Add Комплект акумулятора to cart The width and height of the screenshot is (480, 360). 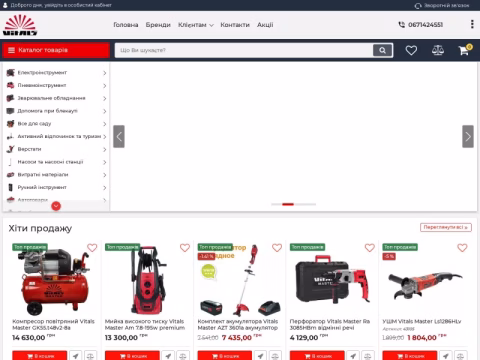coord(225,355)
